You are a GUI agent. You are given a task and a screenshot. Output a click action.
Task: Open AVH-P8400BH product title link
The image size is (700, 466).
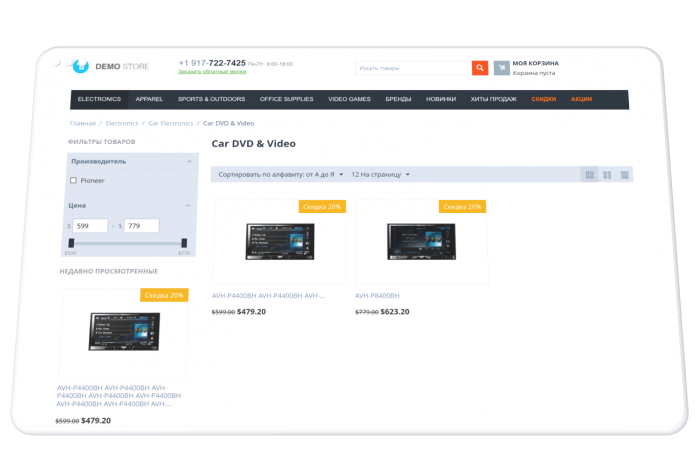[x=377, y=295]
